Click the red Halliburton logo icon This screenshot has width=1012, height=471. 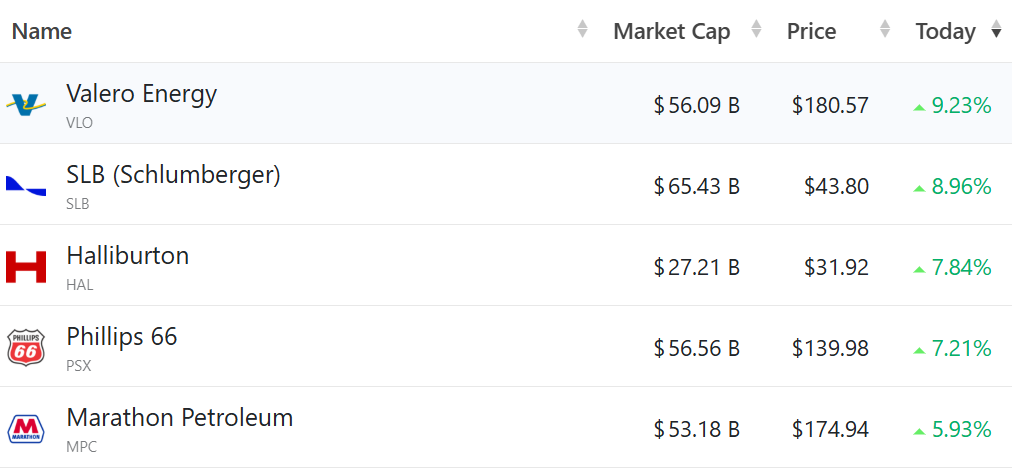click(26, 267)
